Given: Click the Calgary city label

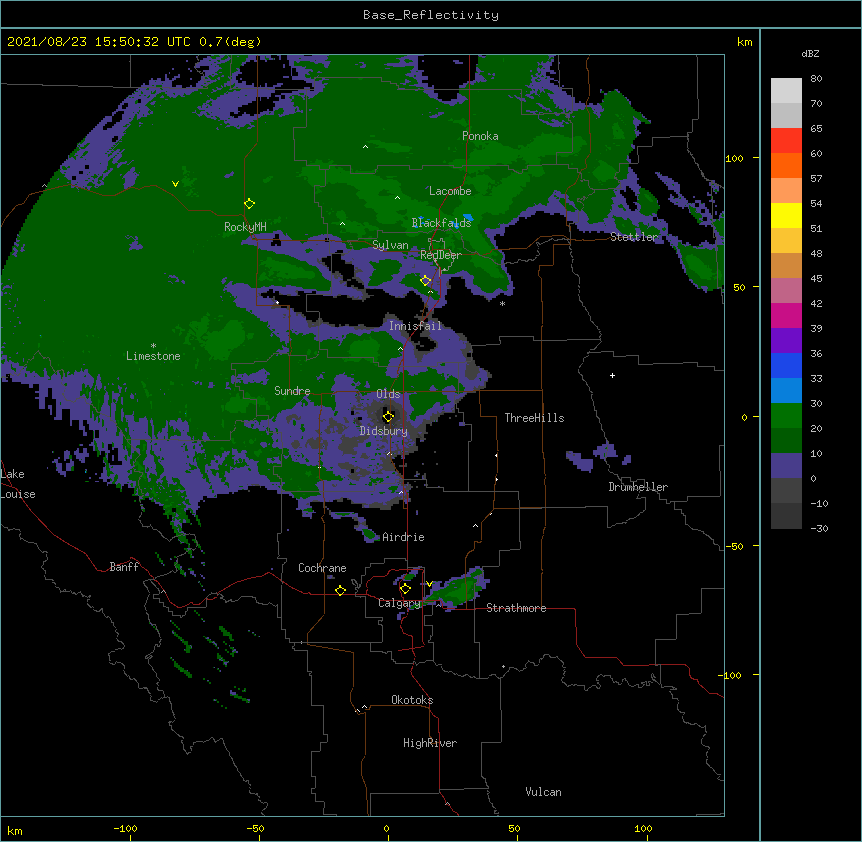Looking at the screenshot, I should [x=400, y=603].
